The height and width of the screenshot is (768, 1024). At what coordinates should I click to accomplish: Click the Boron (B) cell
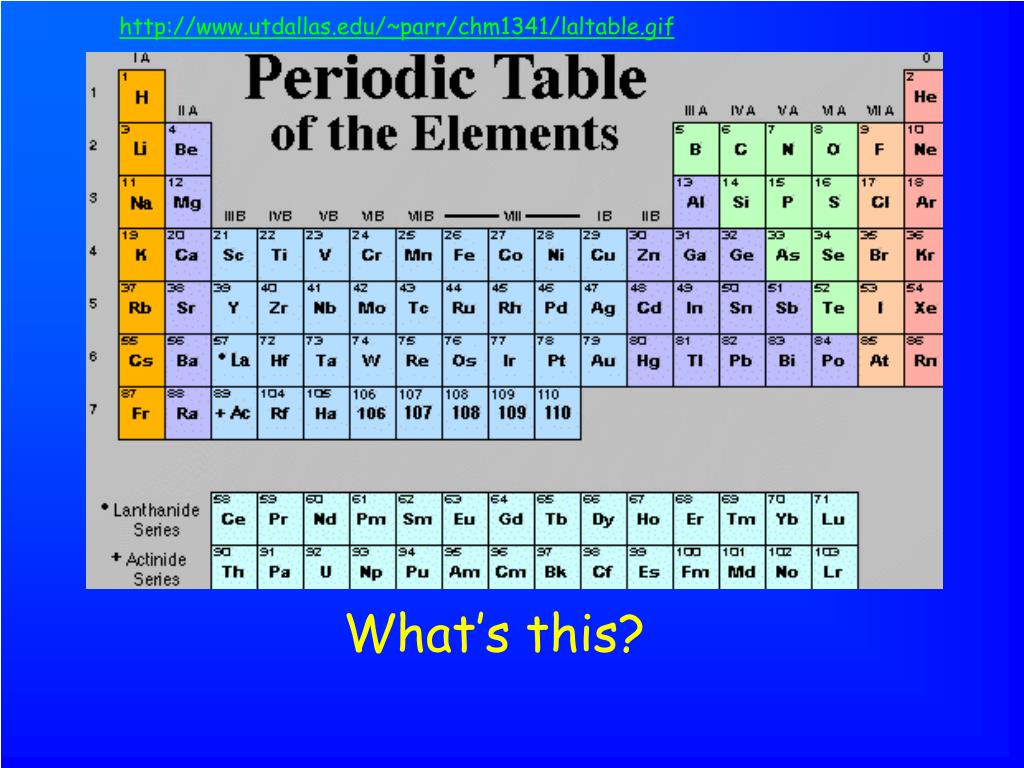coord(696,149)
